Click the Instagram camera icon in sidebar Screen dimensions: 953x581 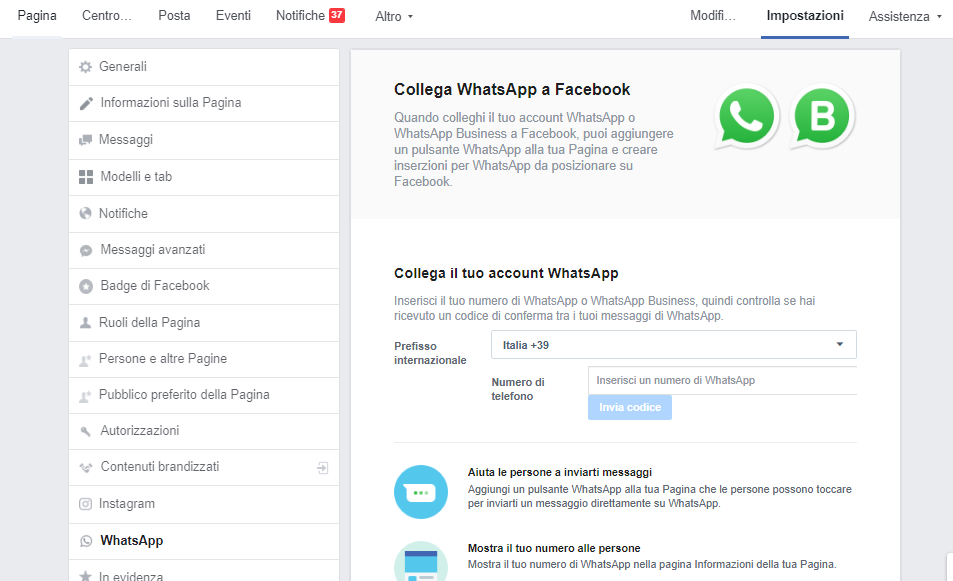pyautogui.click(x=86, y=504)
